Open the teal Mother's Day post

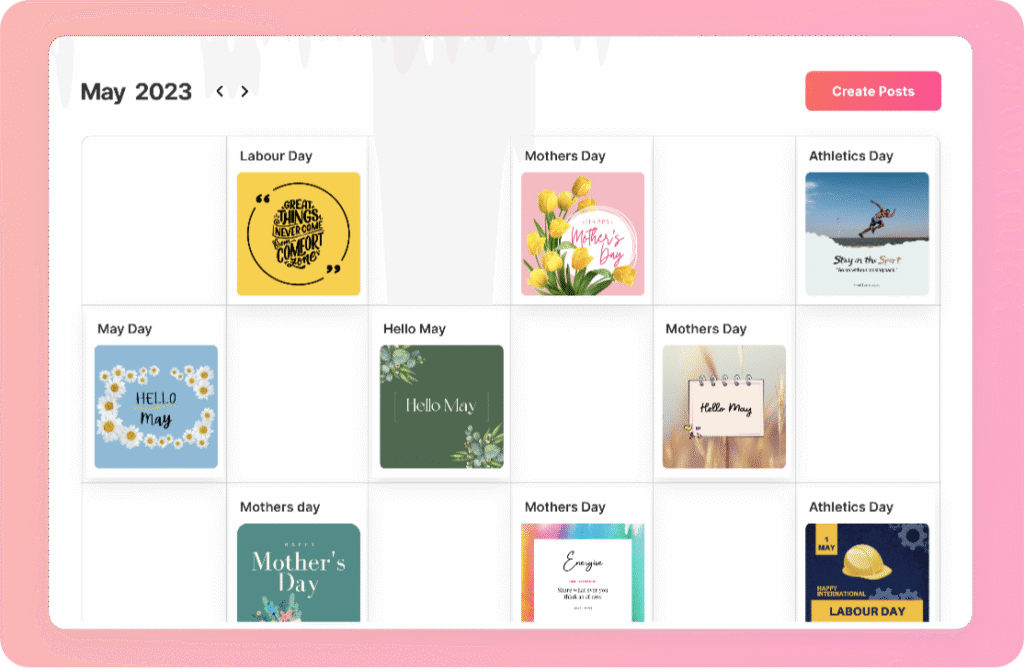tap(298, 572)
